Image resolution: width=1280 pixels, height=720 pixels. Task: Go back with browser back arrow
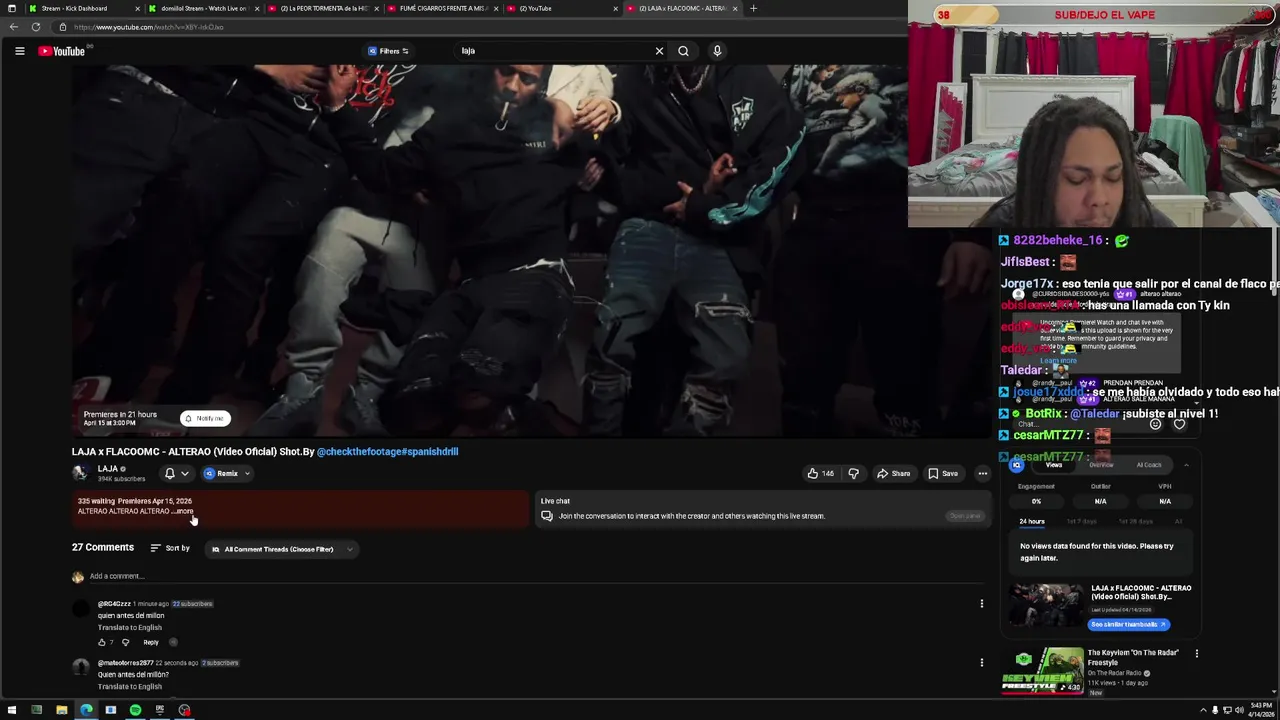click(x=13, y=27)
